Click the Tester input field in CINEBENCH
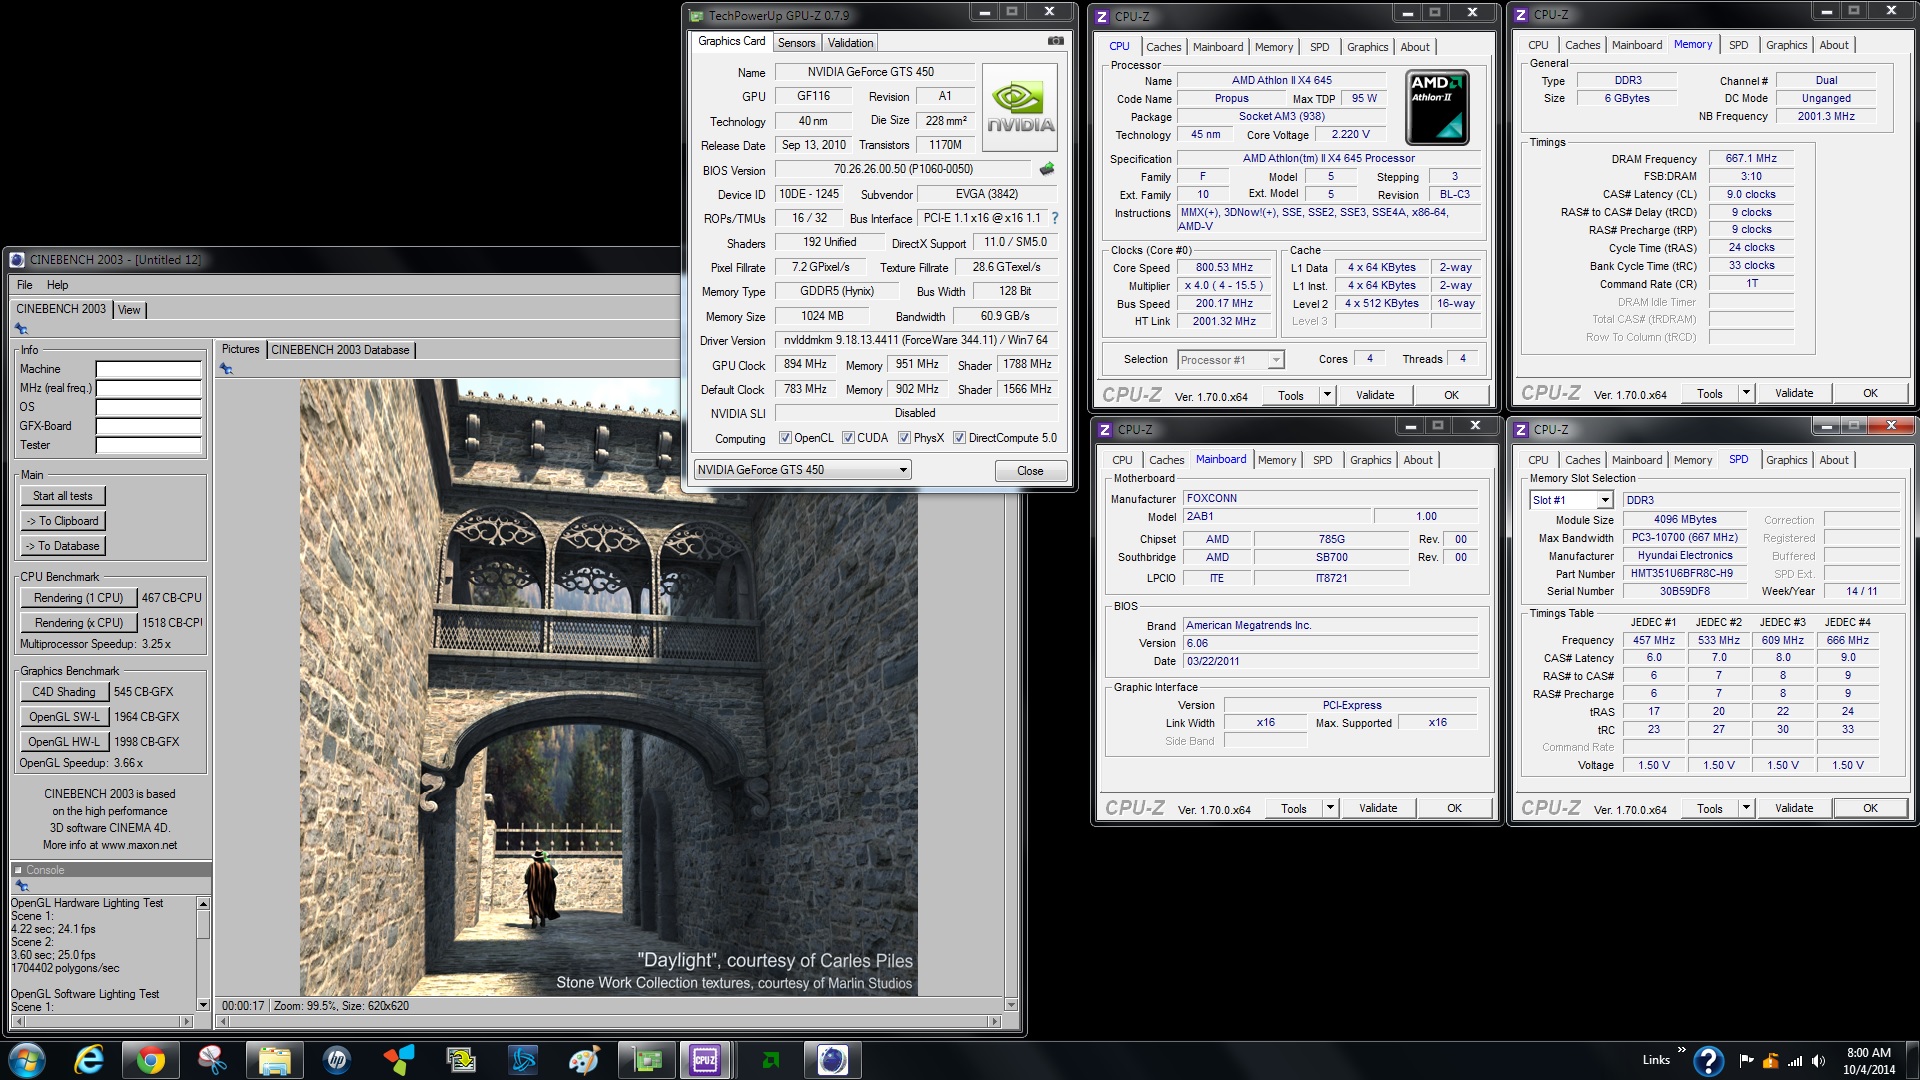This screenshot has width=1920, height=1080. coord(149,445)
